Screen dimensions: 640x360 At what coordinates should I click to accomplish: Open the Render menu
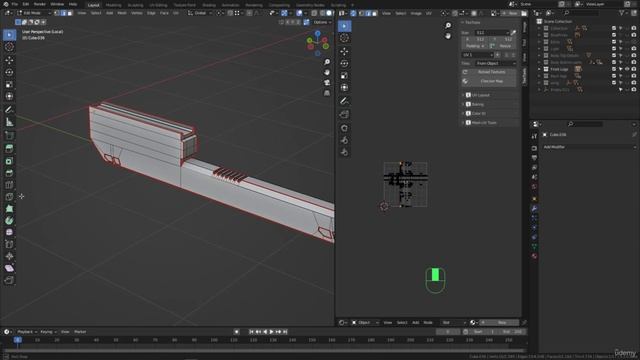40,4
